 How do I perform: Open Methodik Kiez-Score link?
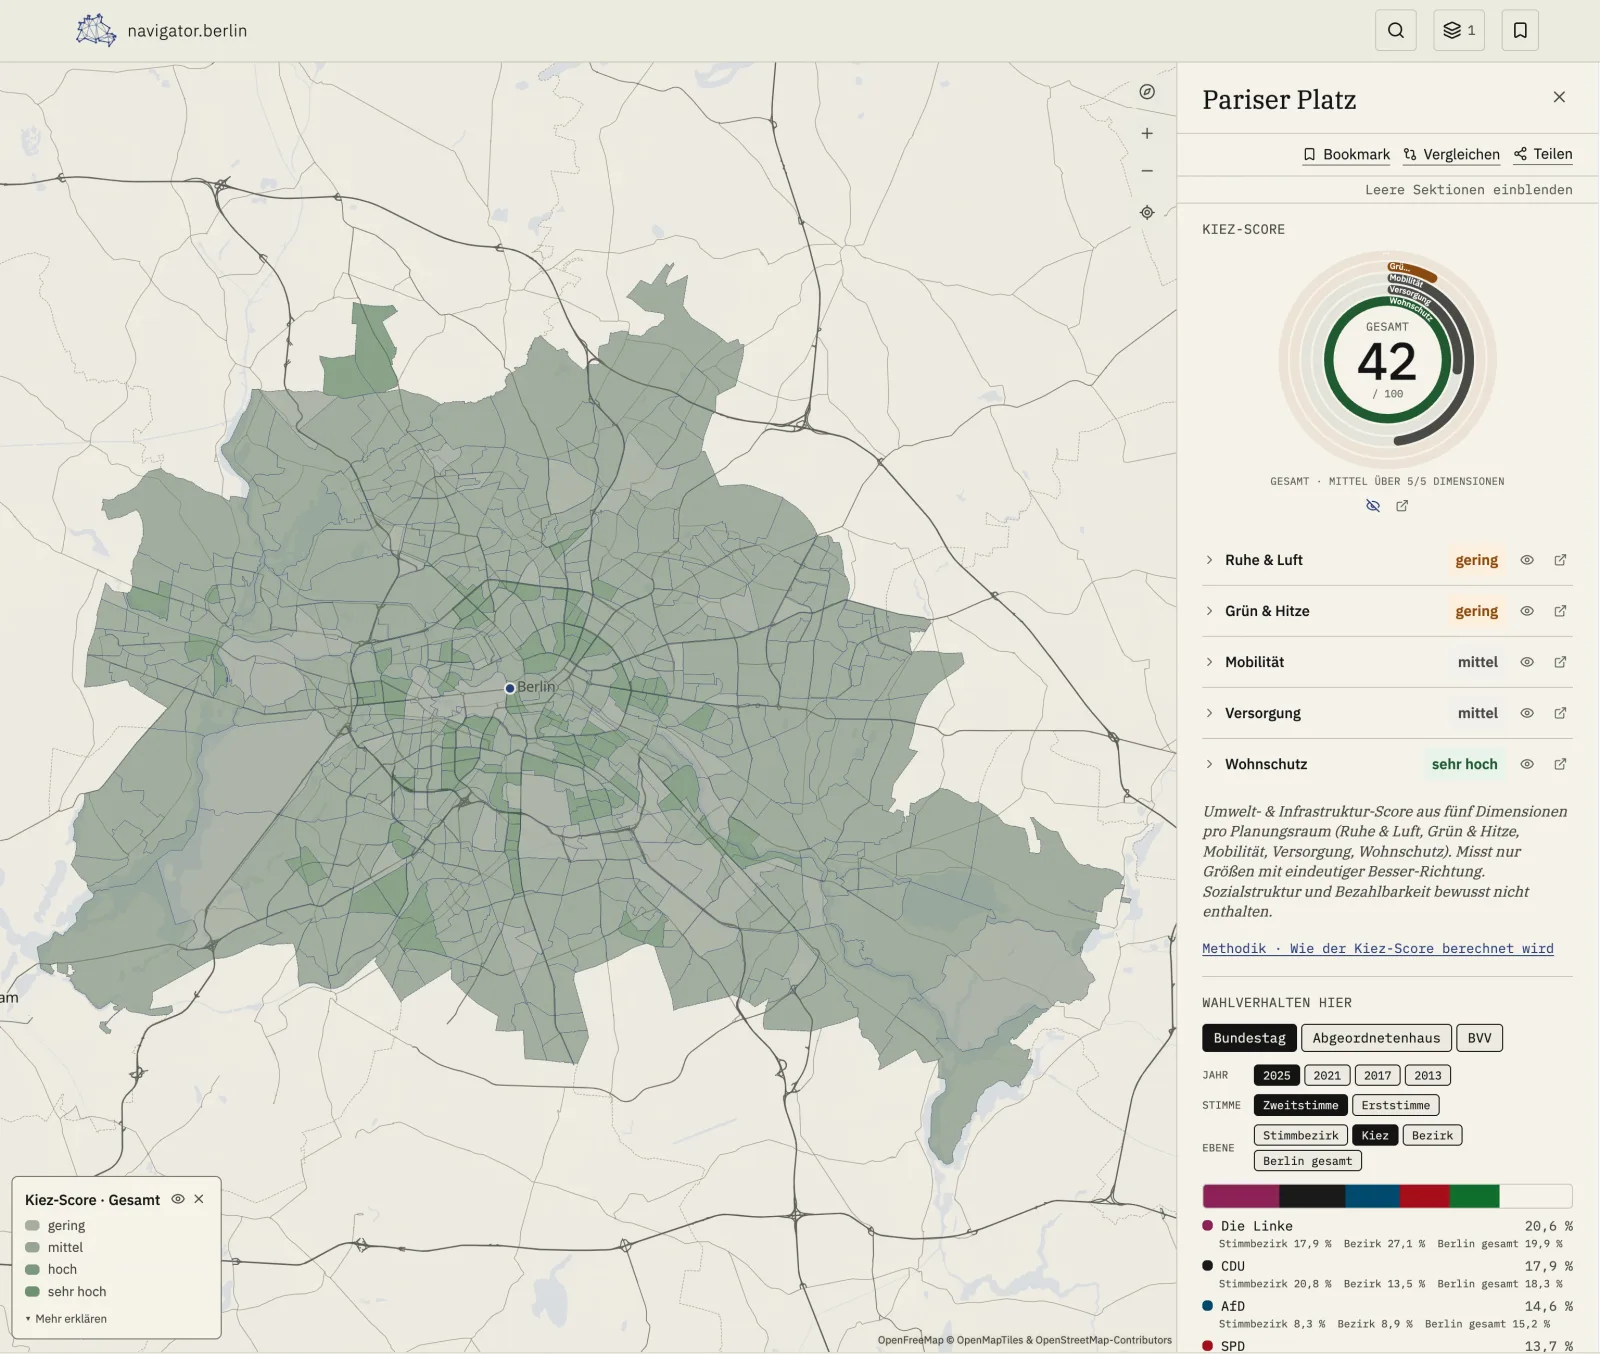pyautogui.click(x=1378, y=948)
